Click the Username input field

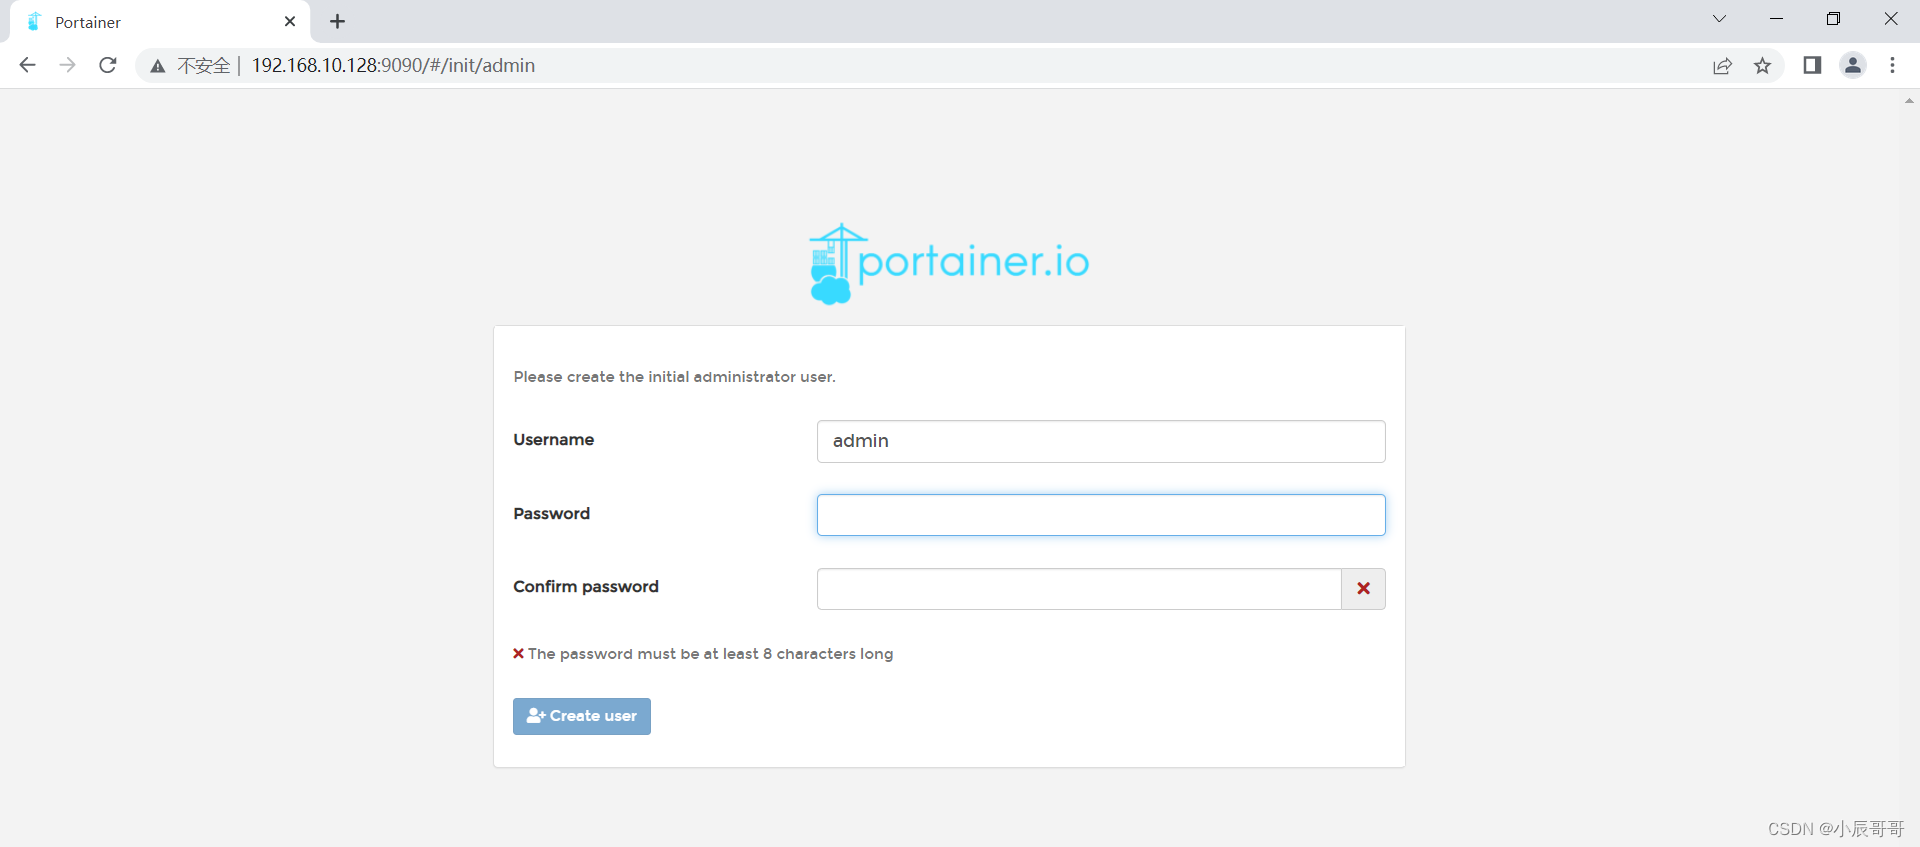click(1101, 441)
